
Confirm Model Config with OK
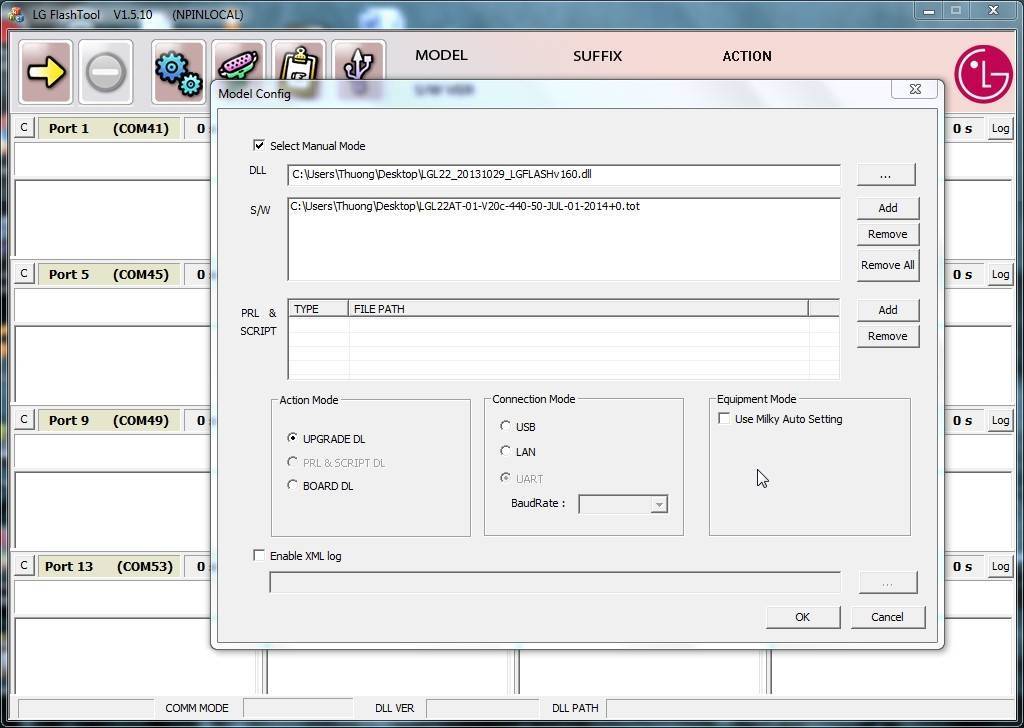point(803,617)
